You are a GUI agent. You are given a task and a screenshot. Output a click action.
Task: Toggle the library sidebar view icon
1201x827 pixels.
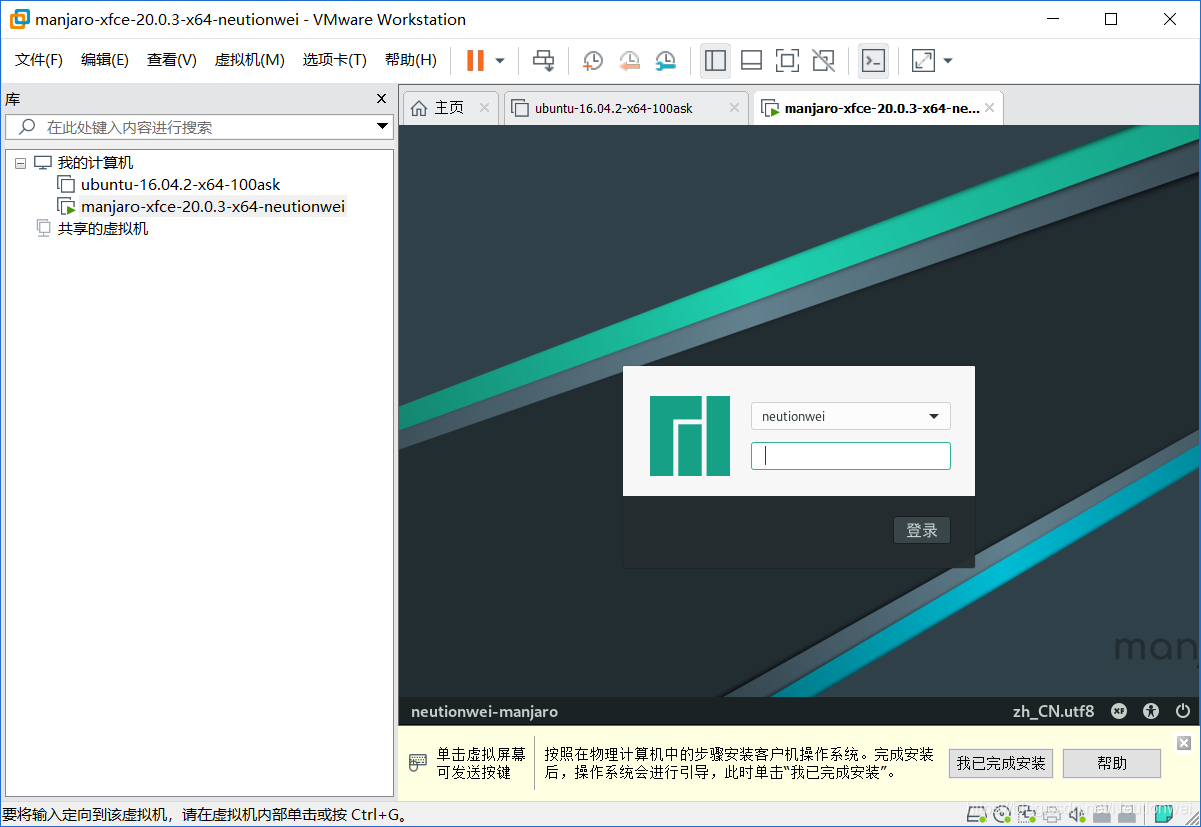715,61
